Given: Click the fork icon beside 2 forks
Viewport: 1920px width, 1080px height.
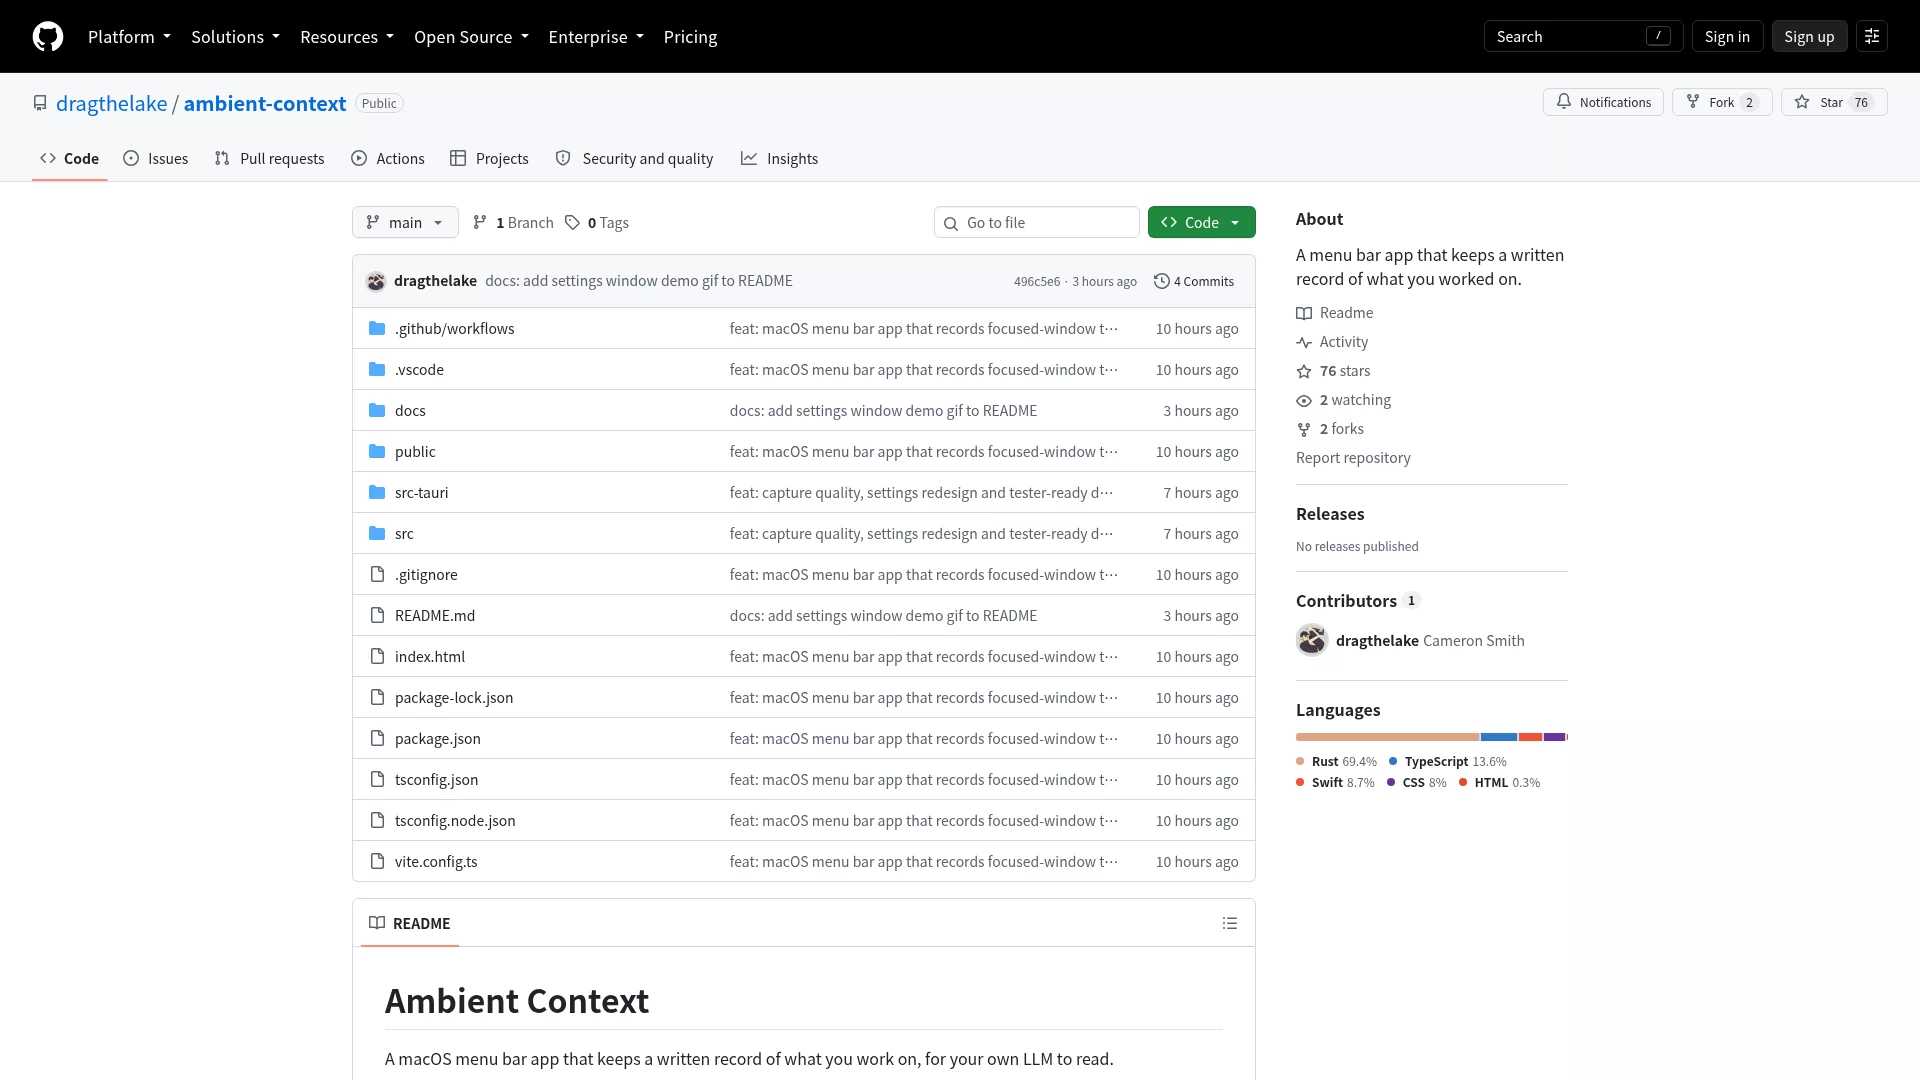Looking at the screenshot, I should pos(1304,429).
